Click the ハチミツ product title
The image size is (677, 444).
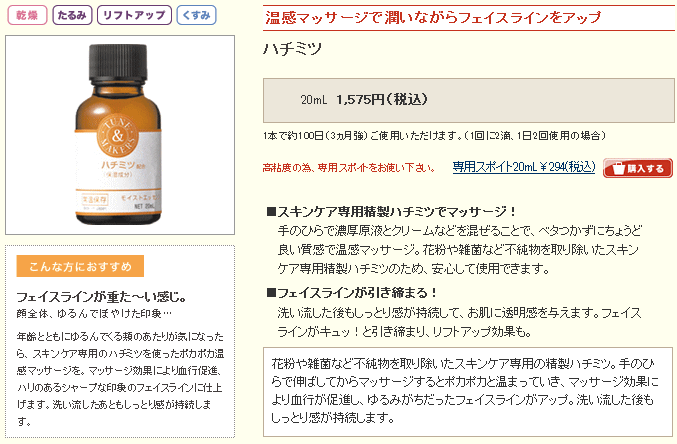click(x=292, y=49)
